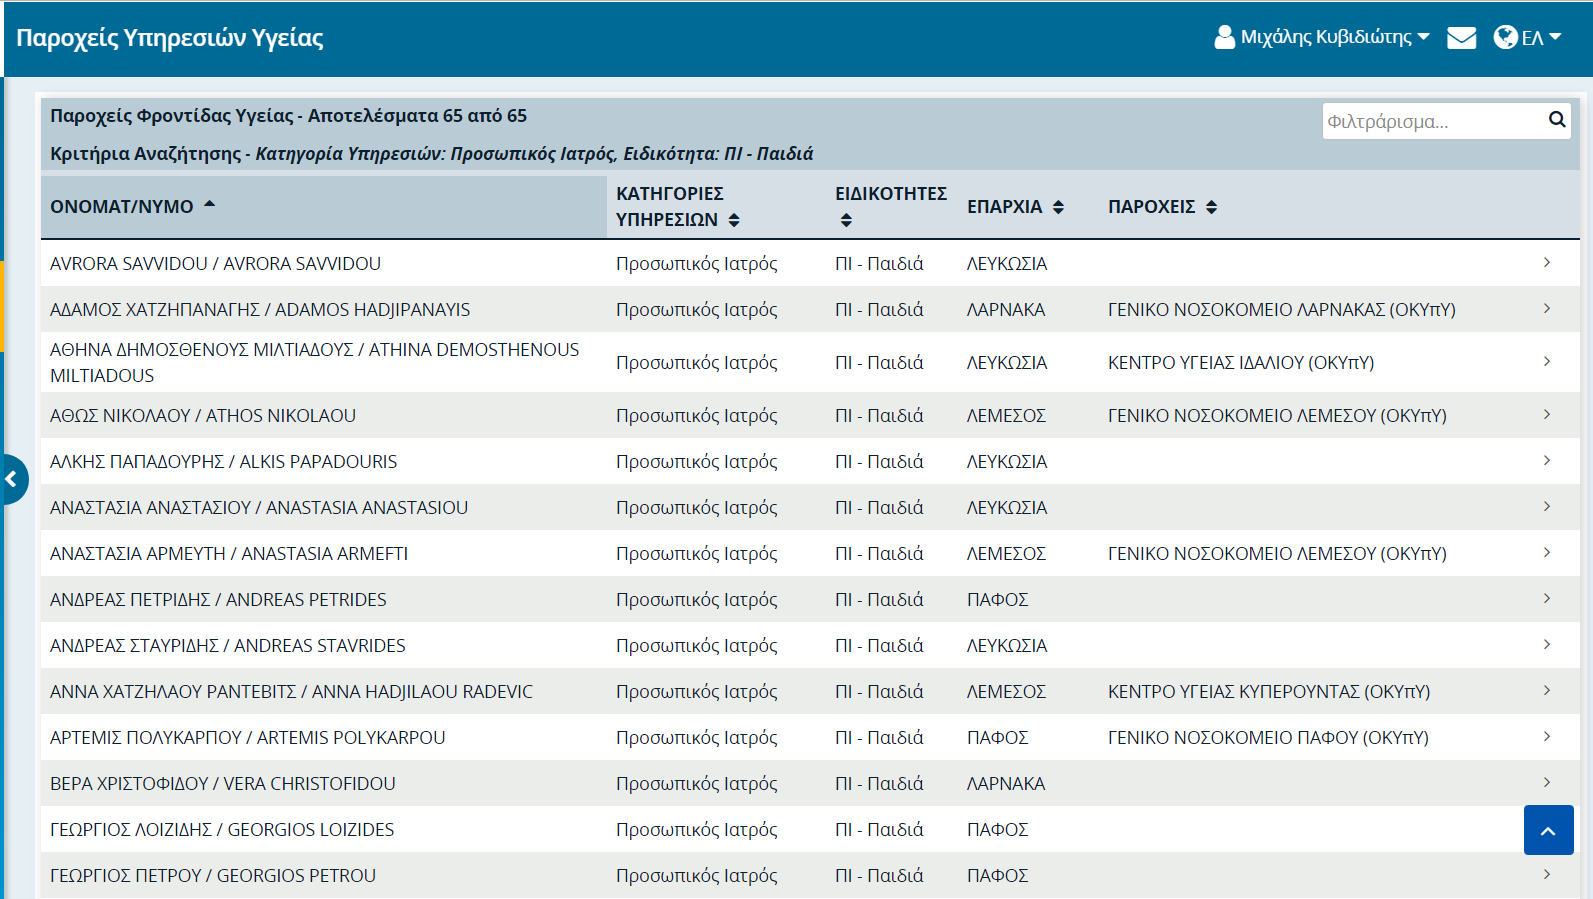Select ΑΘΩΣ ΝΙΚΟΛΑΟΥ / ATHOS NIKOLAOU name

pyautogui.click(x=203, y=416)
